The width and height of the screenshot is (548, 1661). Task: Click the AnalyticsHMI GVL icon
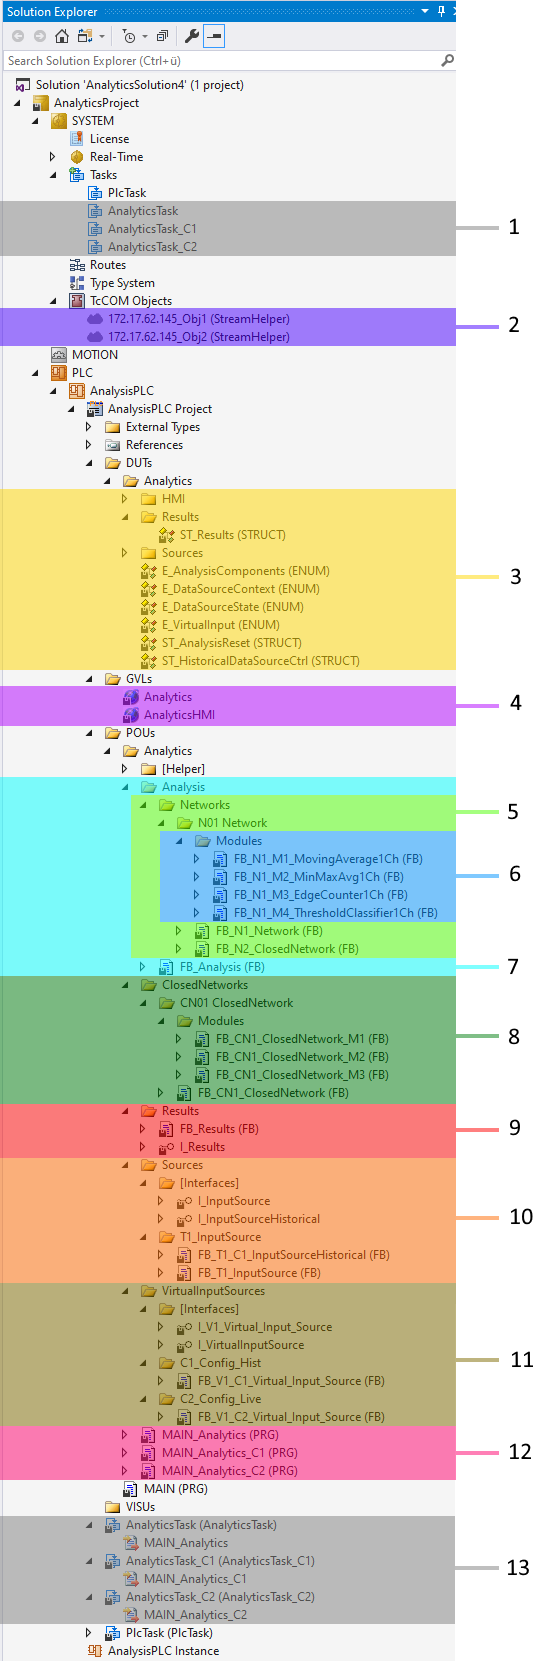coord(131,715)
